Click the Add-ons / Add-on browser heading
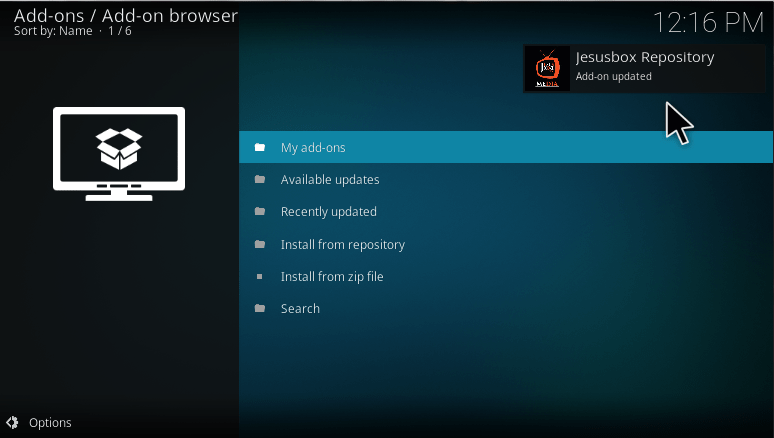774x438 pixels. pos(126,15)
